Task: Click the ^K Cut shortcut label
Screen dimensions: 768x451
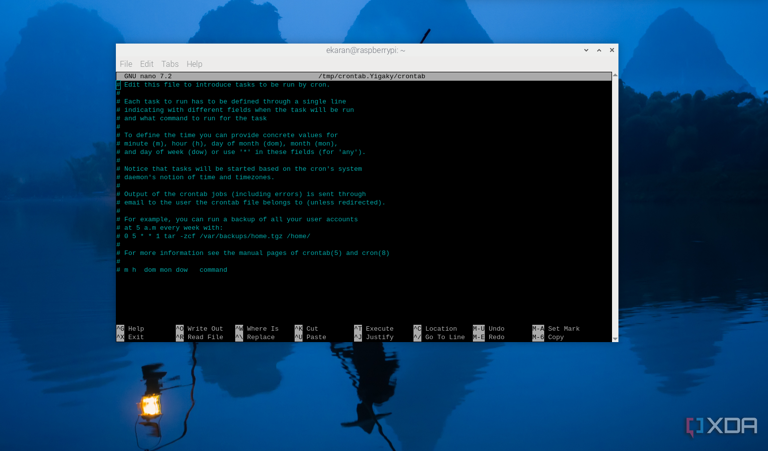Action: [x=307, y=329]
